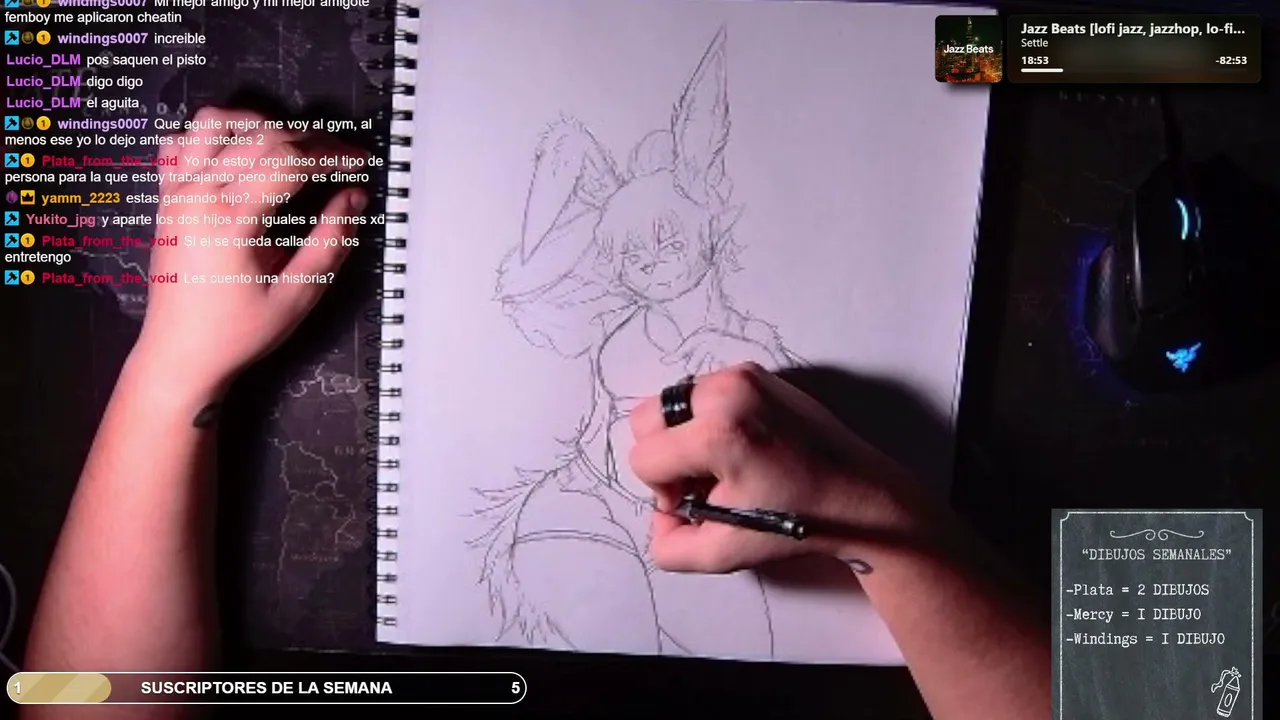The height and width of the screenshot is (720, 1280).
Task: Click the "DIBUJOS SEMANALES" heading
Action: 1157,554
